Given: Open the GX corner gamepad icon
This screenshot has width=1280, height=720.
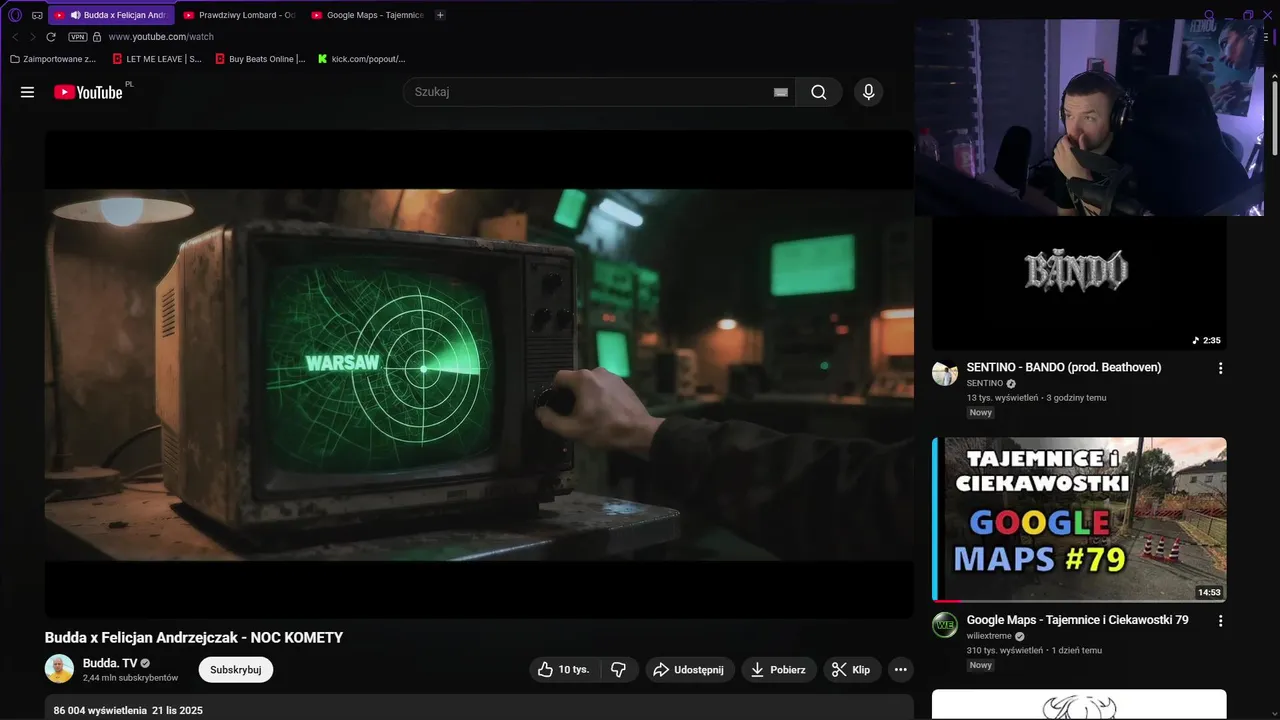Looking at the screenshot, I should [x=37, y=15].
